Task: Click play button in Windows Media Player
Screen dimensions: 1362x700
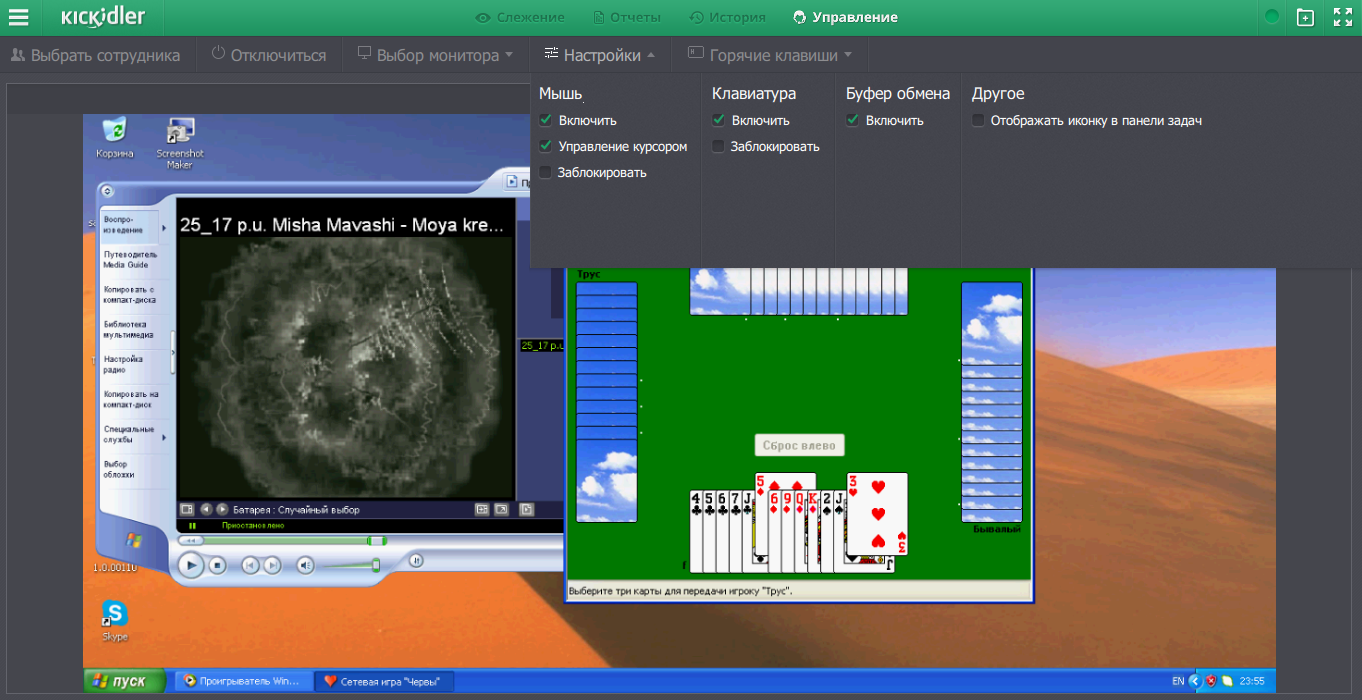Action: coord(190,565)
